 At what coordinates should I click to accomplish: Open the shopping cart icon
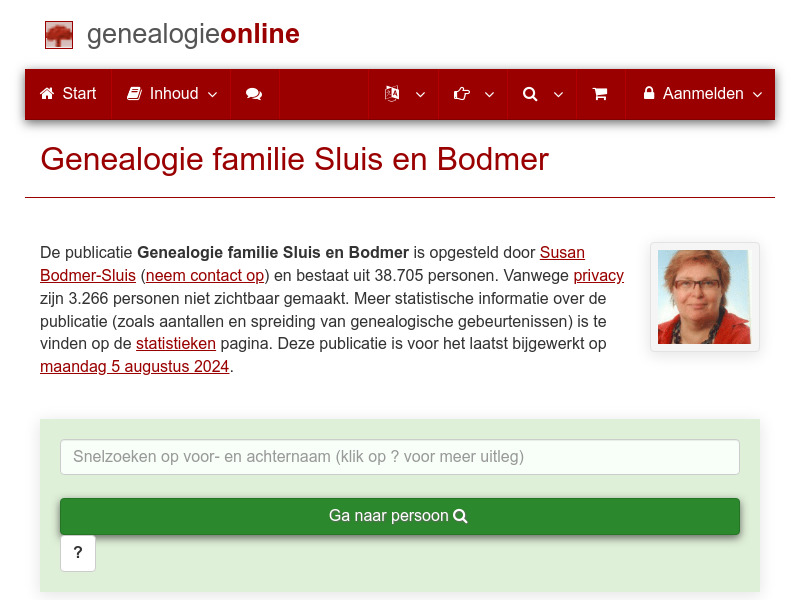tap(601, 94)
